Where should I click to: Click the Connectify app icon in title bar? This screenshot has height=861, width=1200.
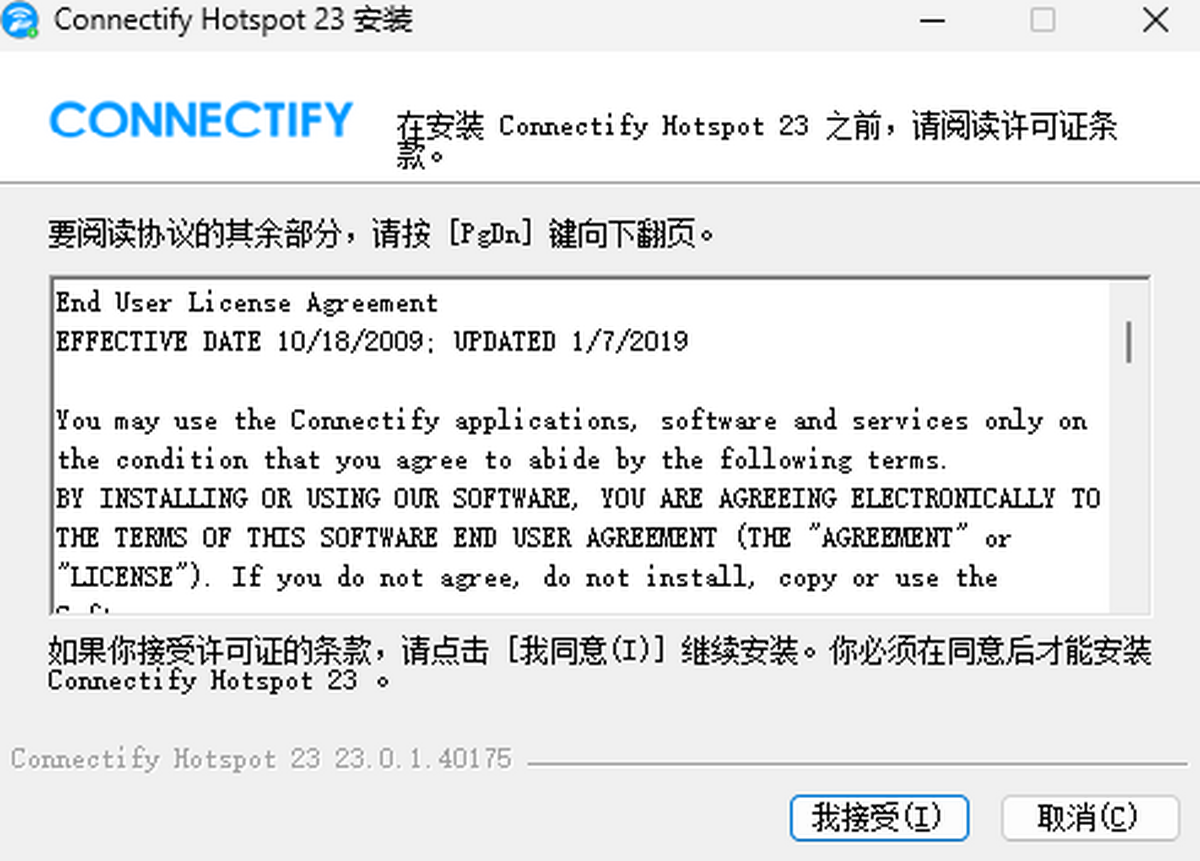21,20
